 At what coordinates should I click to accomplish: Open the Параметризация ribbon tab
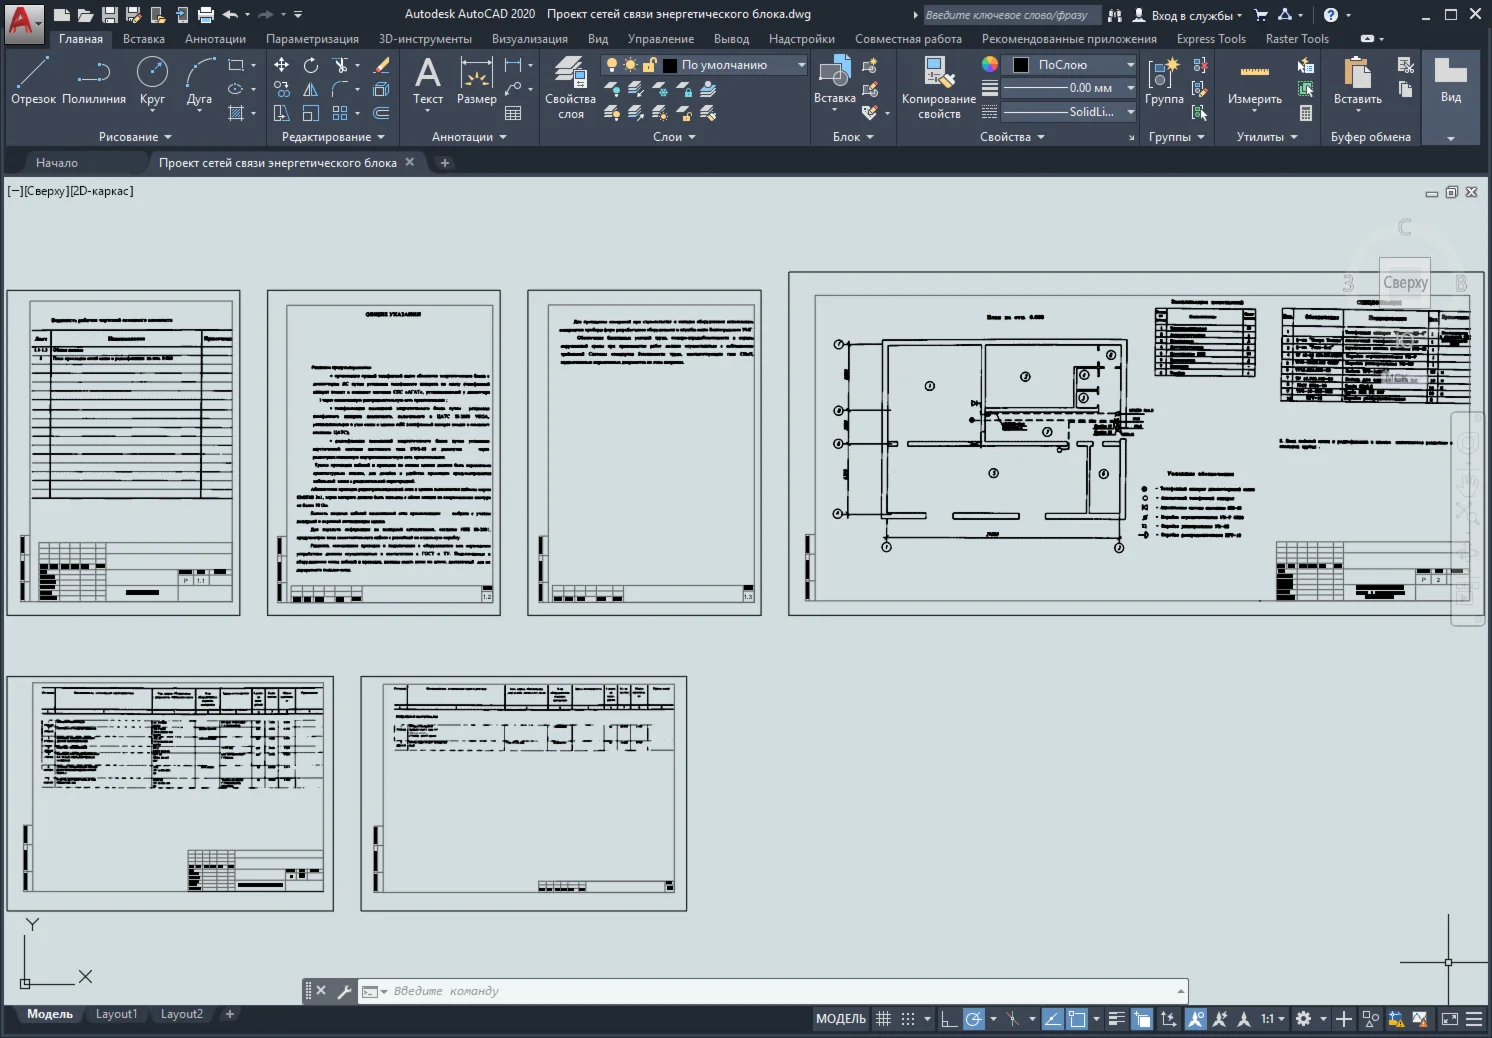[312, 39]
